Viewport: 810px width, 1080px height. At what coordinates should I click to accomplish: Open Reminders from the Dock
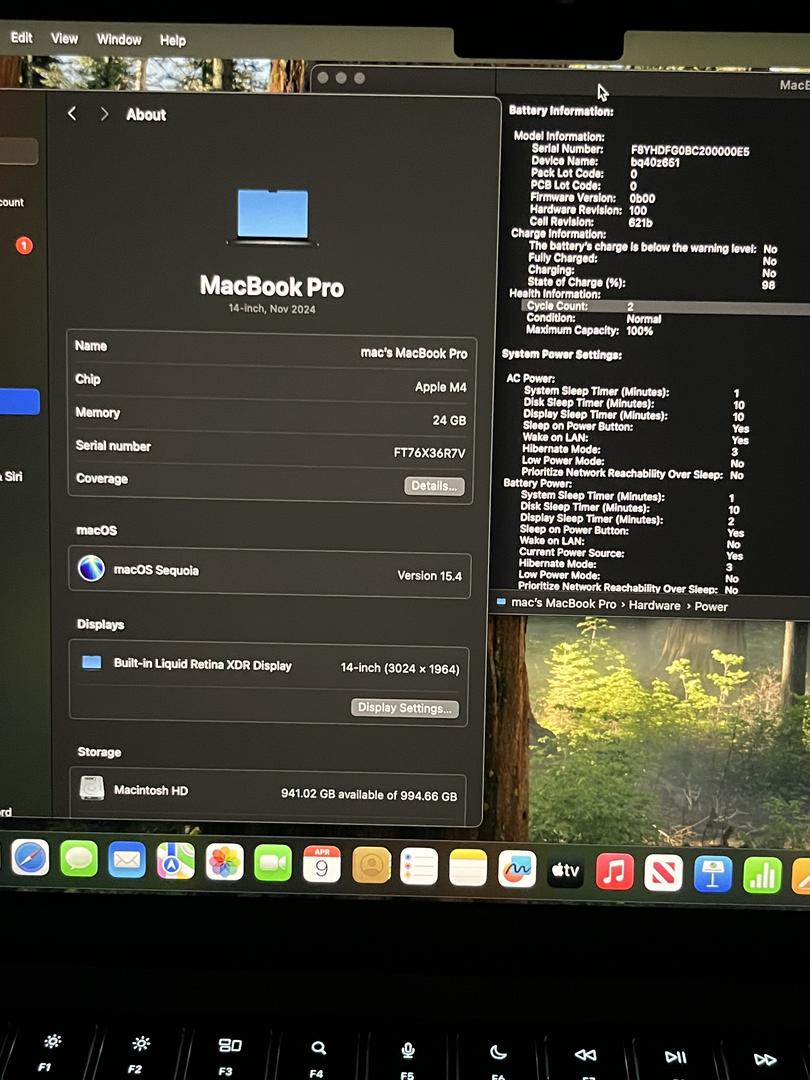click(x=419, y=866)
